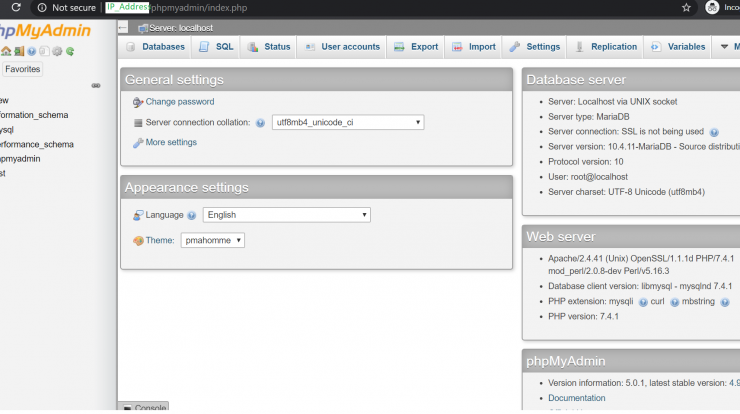
Task: Reload navigation panel green icon
Action: click(x=70, y=51)
